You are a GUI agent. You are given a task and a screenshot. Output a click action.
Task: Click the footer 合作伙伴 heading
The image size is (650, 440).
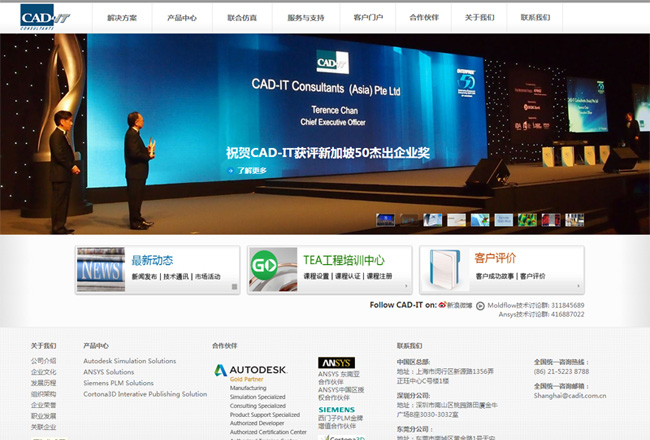click(225, 346)
